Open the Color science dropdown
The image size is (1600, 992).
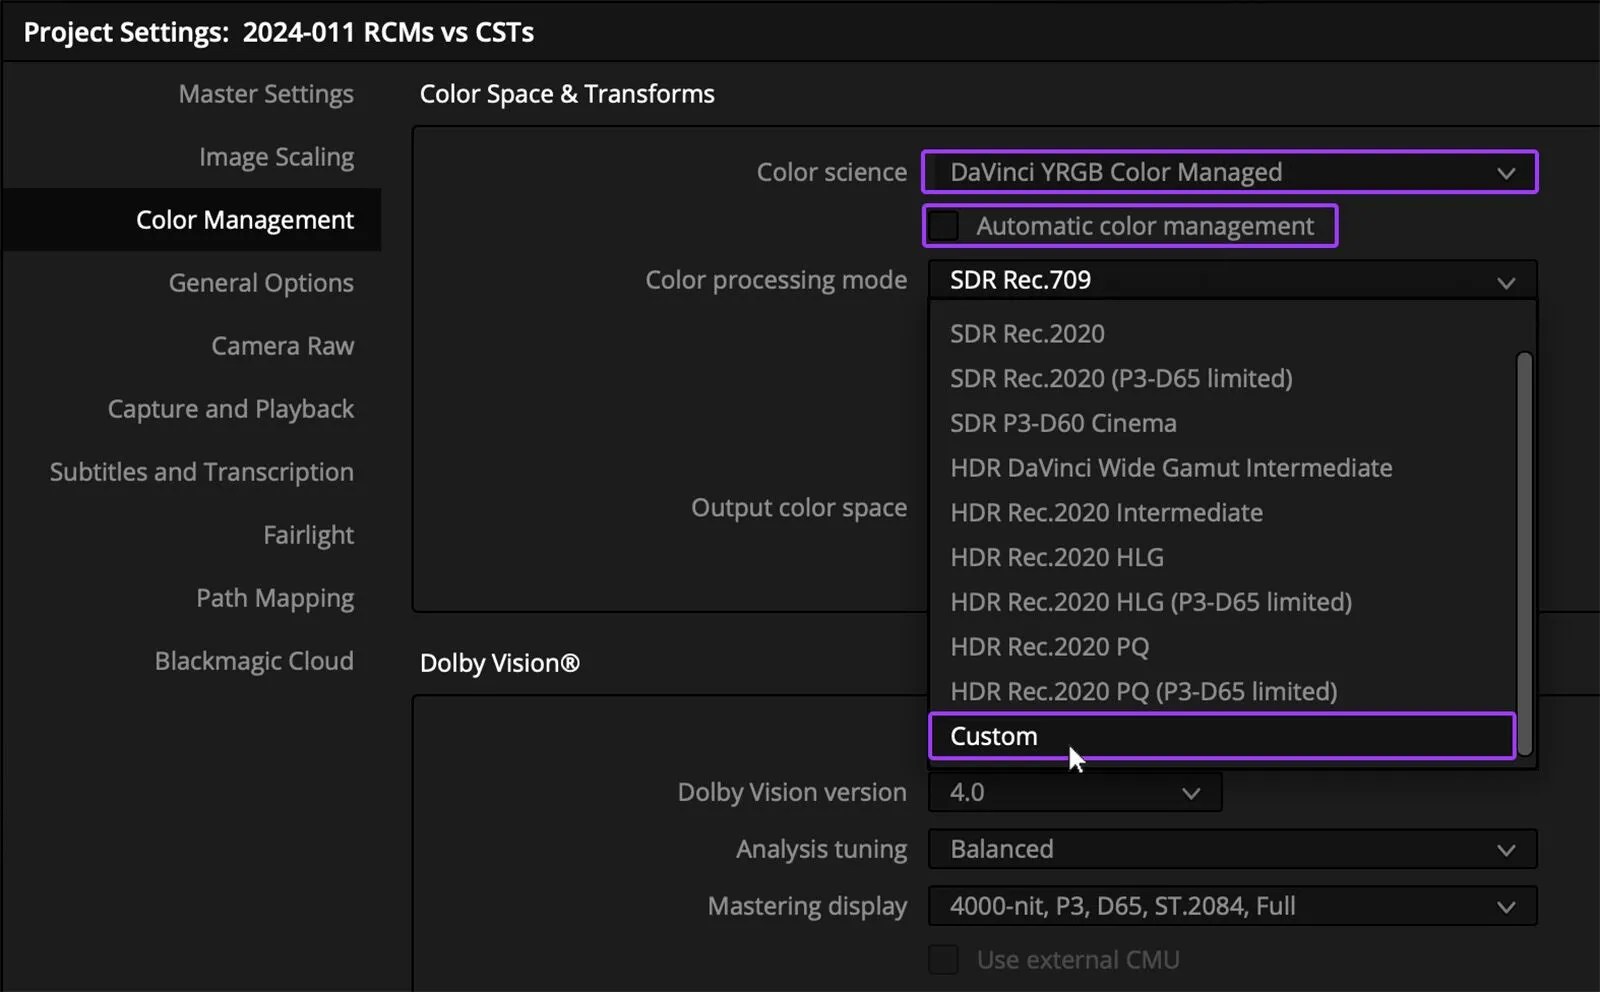point(1230,172)
